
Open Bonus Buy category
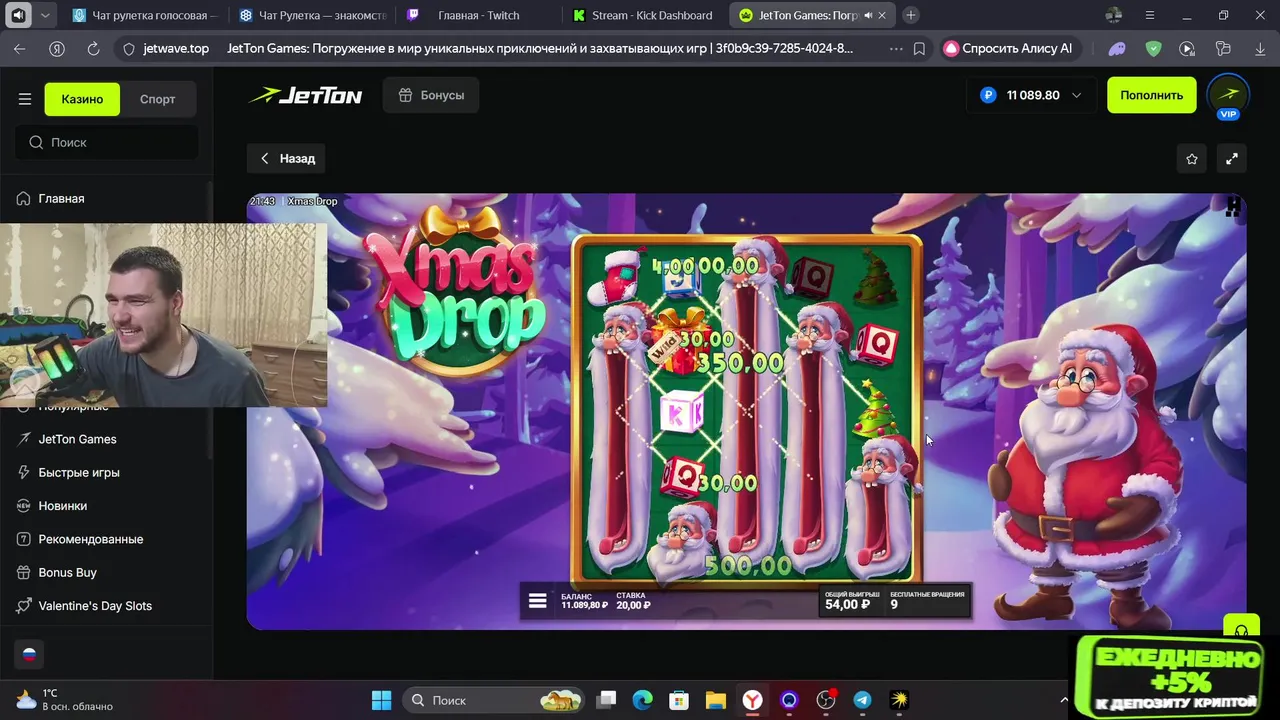(x=67, y=572)
